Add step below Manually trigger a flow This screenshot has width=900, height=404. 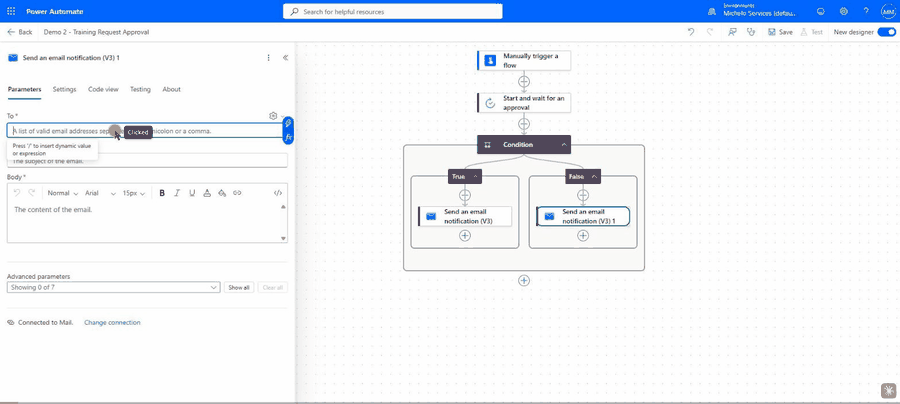[x=523, y=81]
